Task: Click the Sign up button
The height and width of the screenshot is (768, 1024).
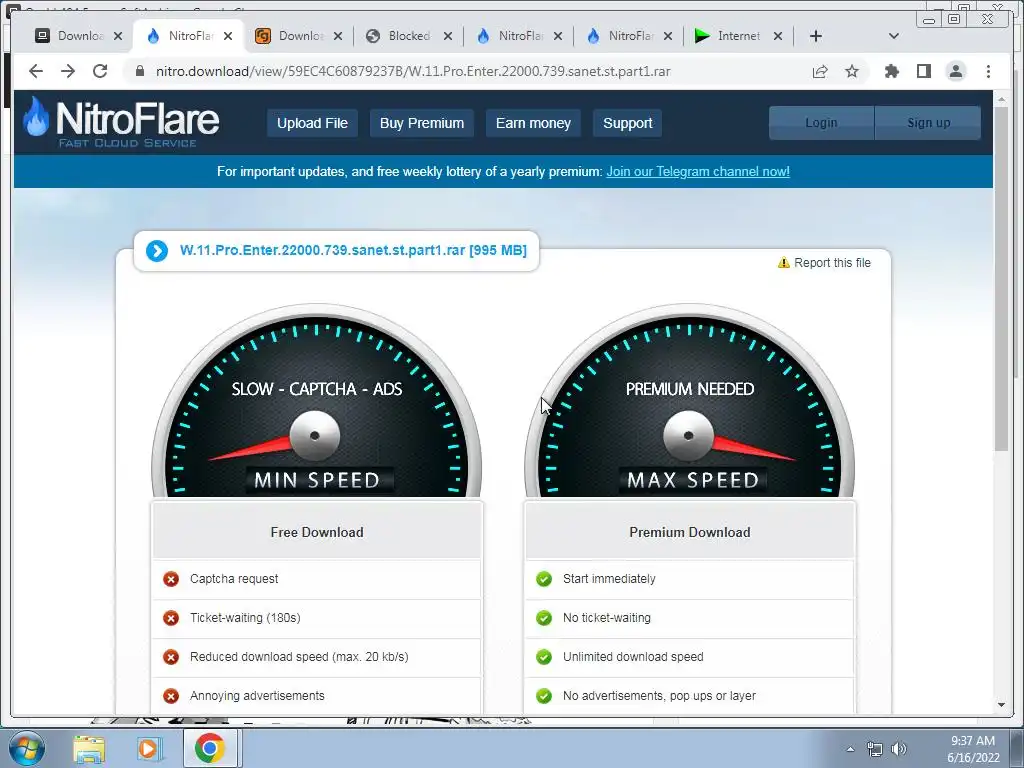Action: [x=928, y=123]
